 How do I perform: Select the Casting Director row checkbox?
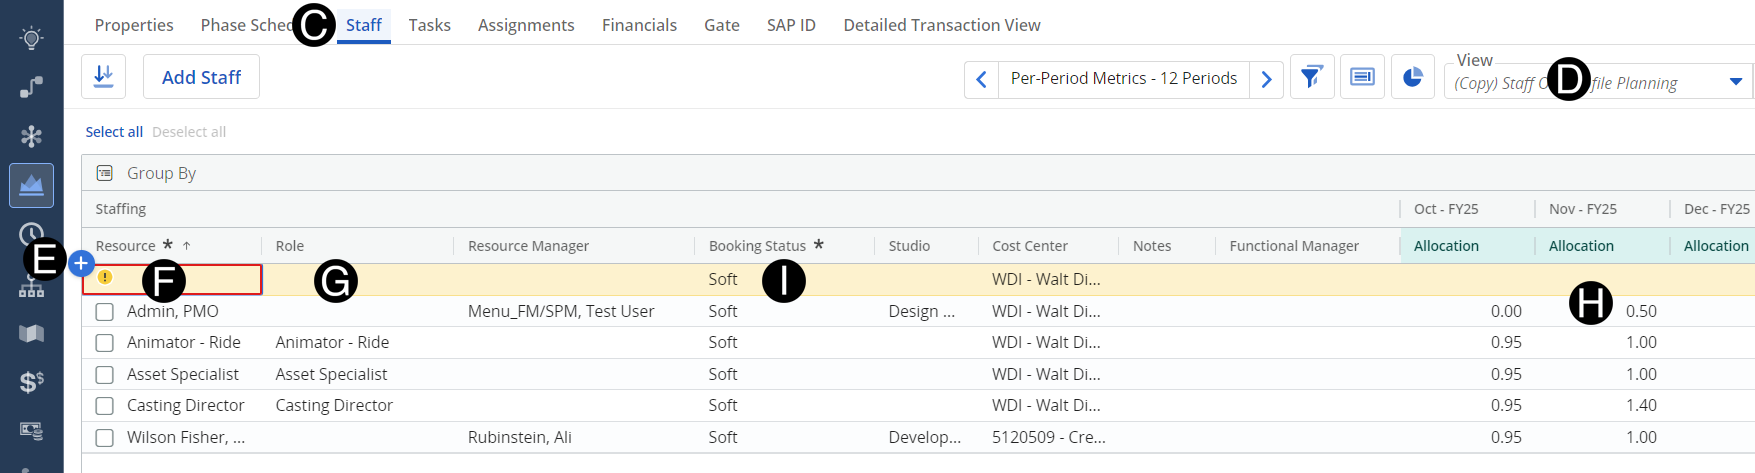coord(105,406)
